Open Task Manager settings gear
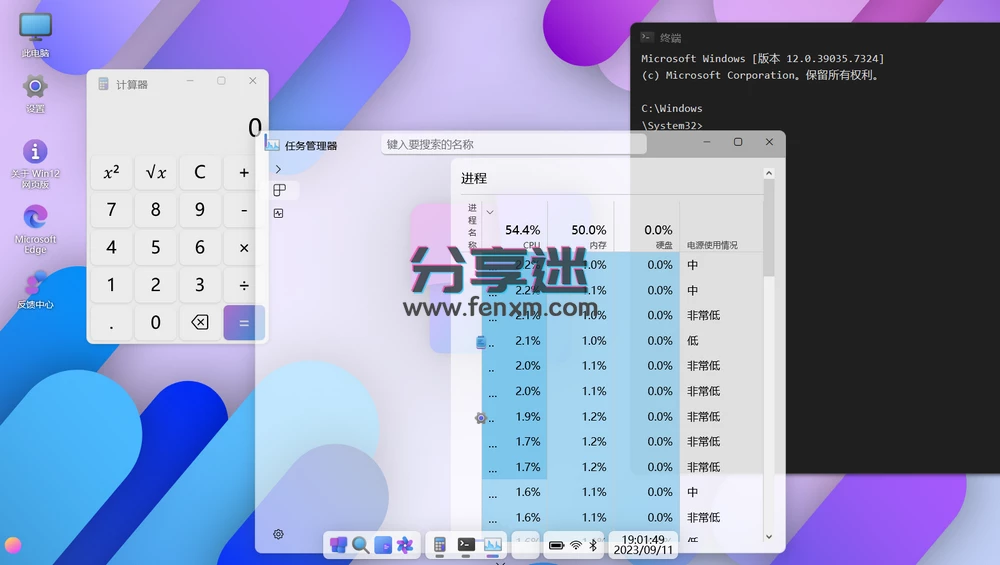1000x565 pixels. point(278,534)
